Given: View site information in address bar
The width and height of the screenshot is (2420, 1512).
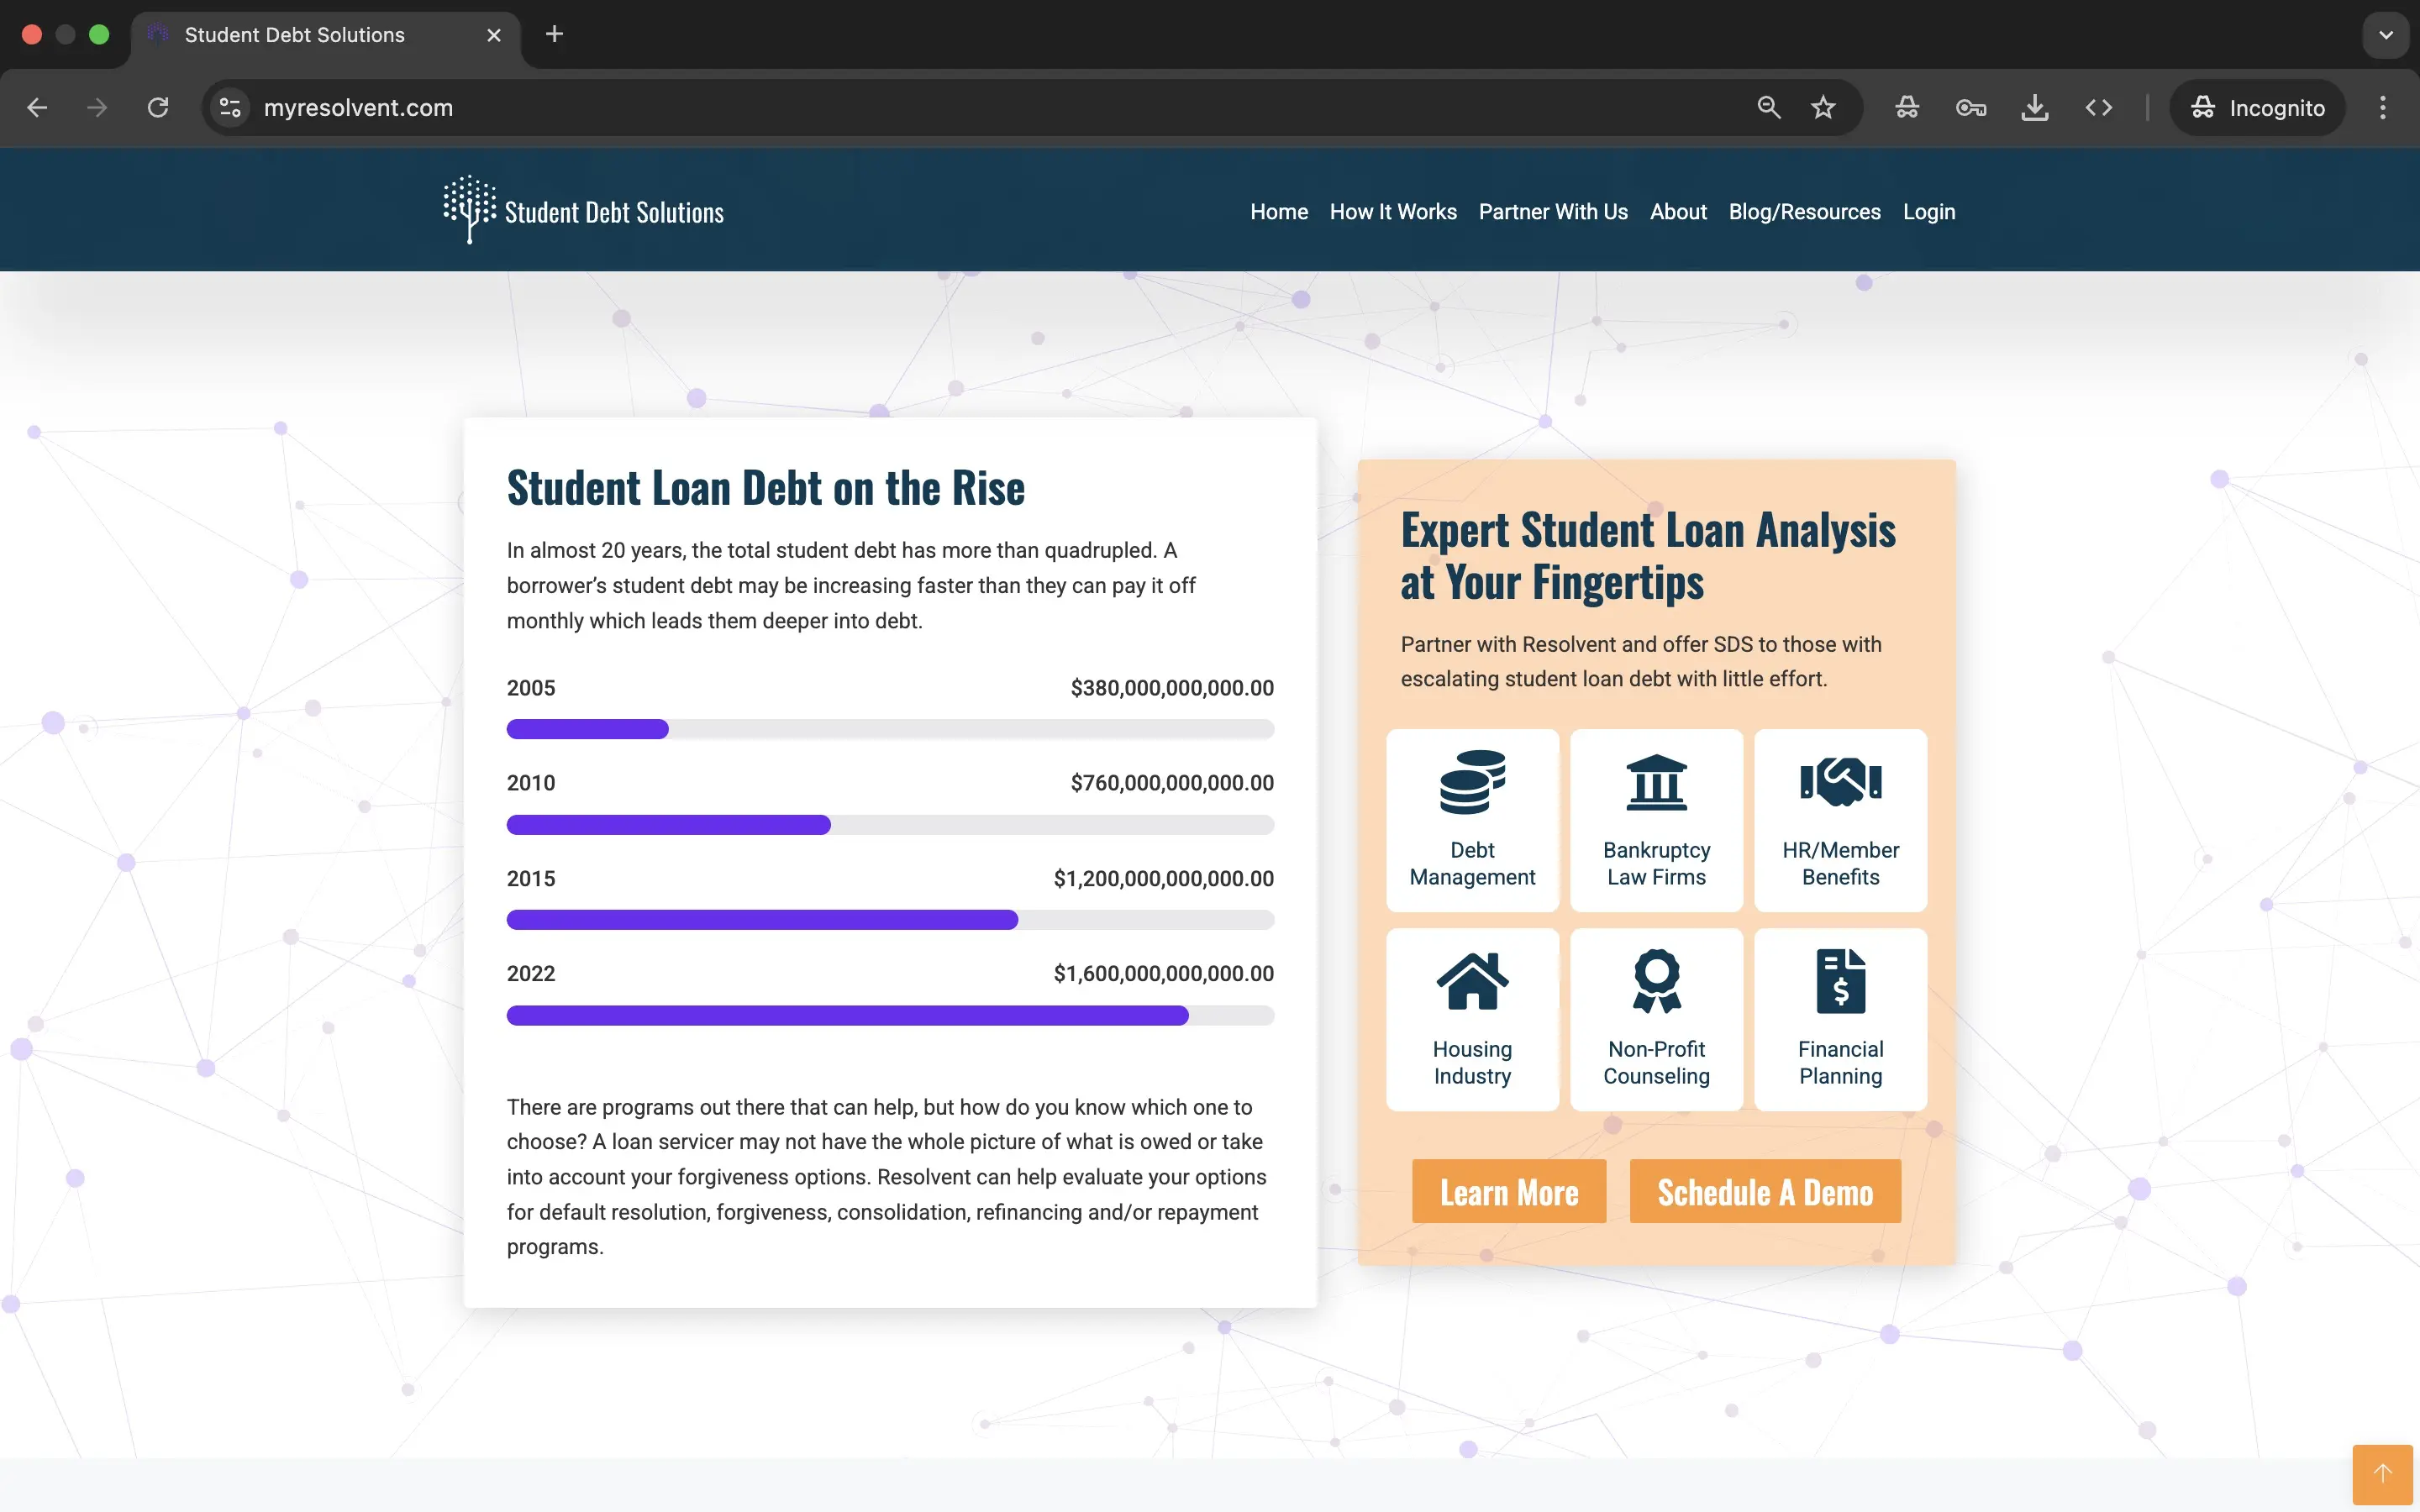Looking at the screenshot, I should pos(230,108).
